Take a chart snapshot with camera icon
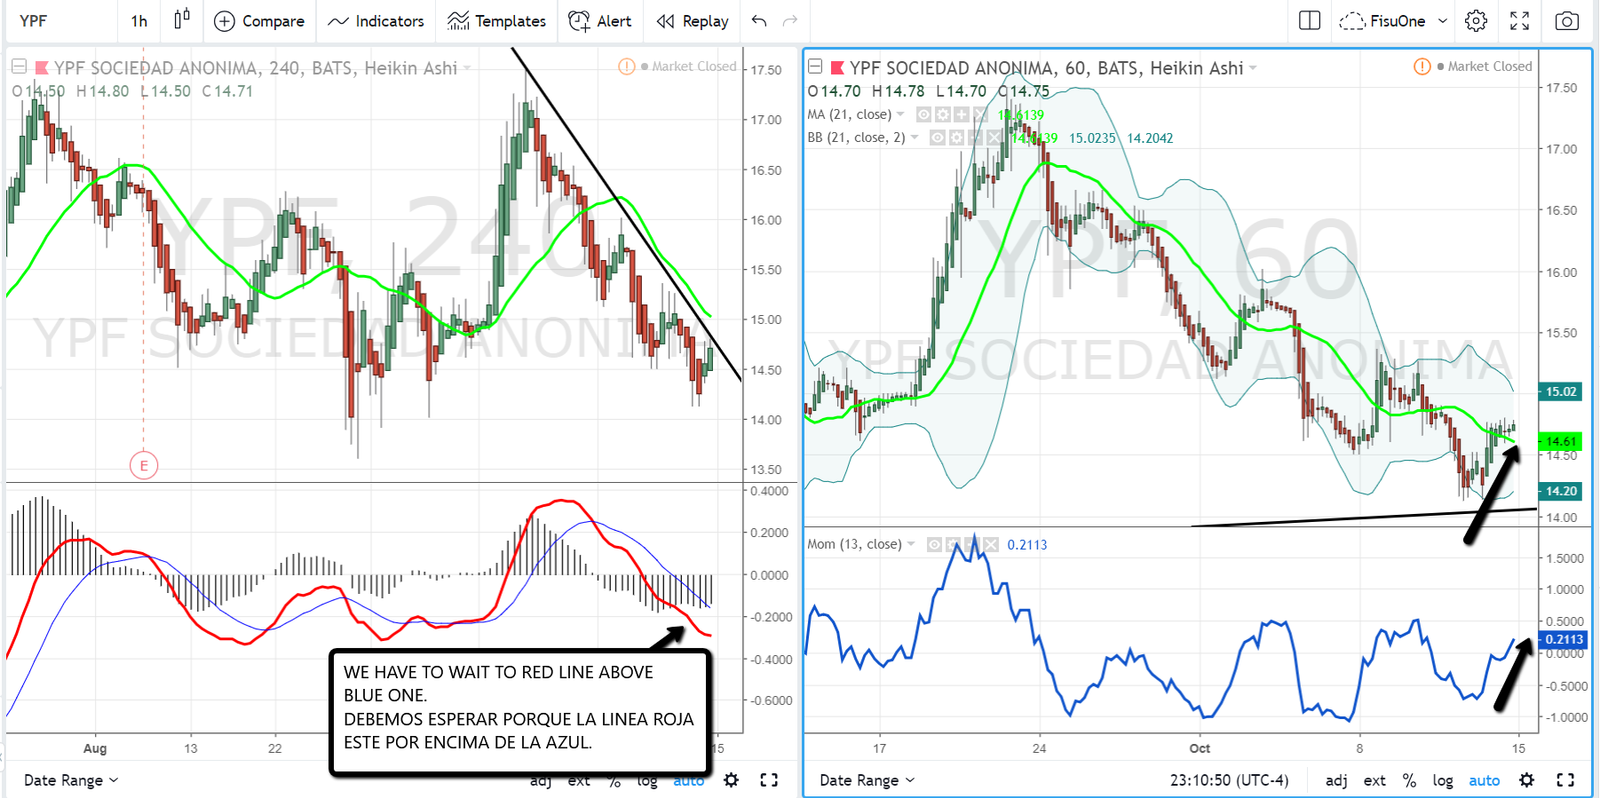Image resolution: width=1600 pixels, height=798 pixels. (x=1566, y=21)
